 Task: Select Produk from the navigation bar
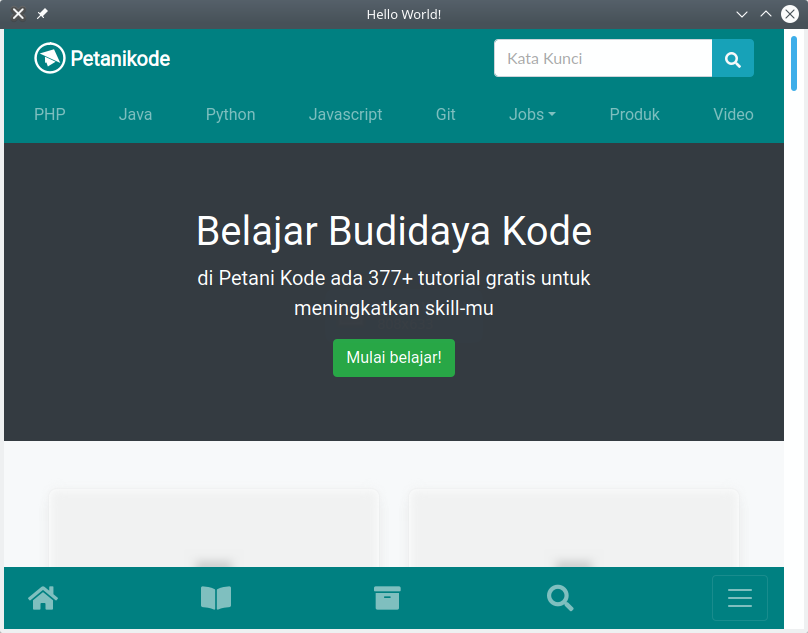click(x=634, y=114)
